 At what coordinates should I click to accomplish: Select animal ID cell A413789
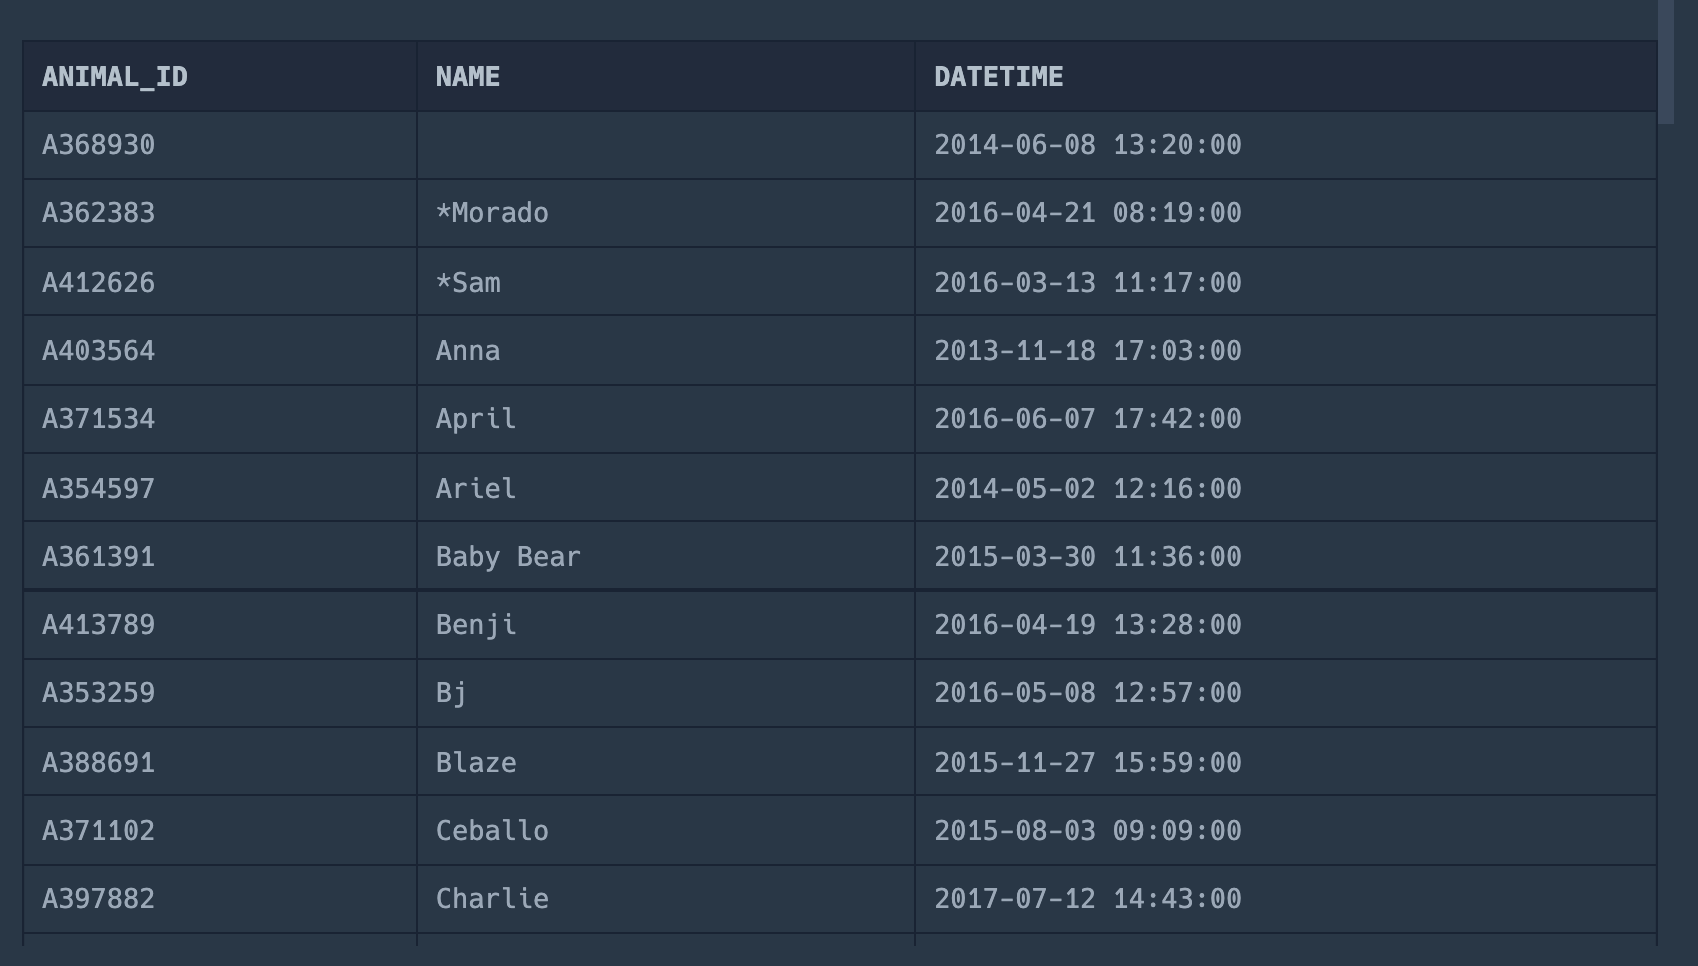pyautogui.click(x=99, y=625)
